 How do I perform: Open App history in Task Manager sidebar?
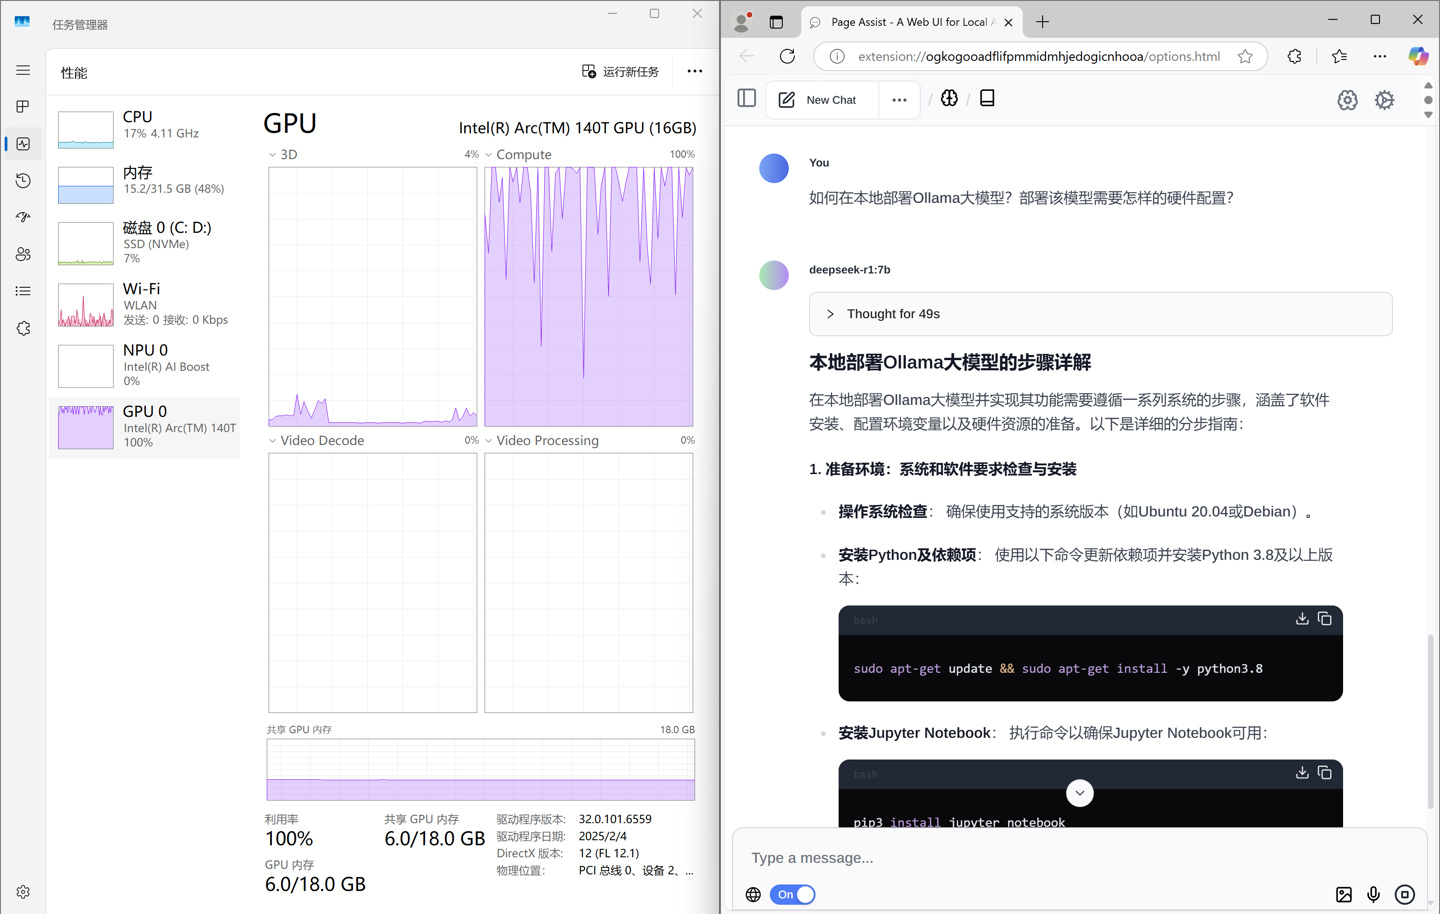(x=23, y=181)
